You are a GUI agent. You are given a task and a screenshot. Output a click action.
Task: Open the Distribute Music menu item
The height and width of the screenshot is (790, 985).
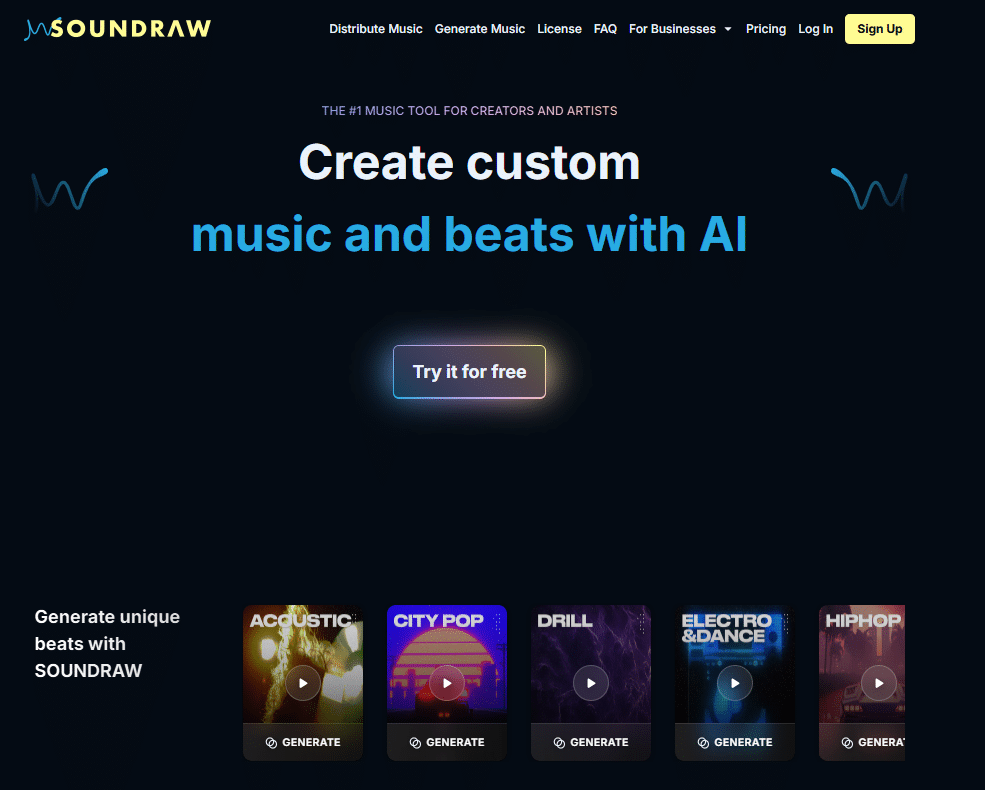376,29
